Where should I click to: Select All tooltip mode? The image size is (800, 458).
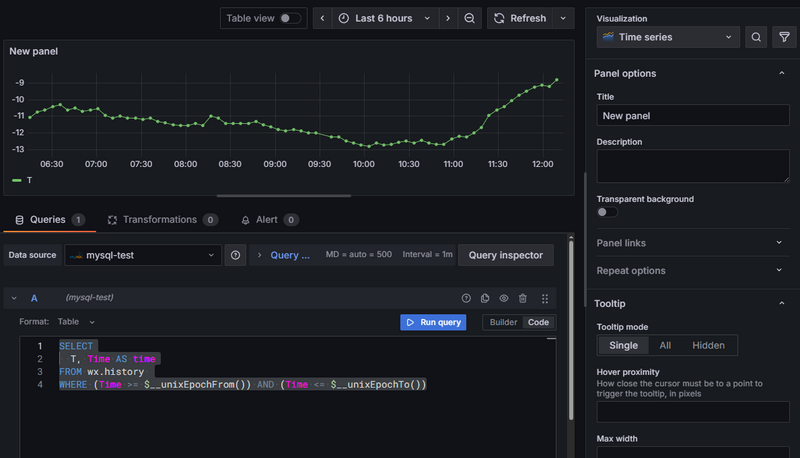(665, 345)
